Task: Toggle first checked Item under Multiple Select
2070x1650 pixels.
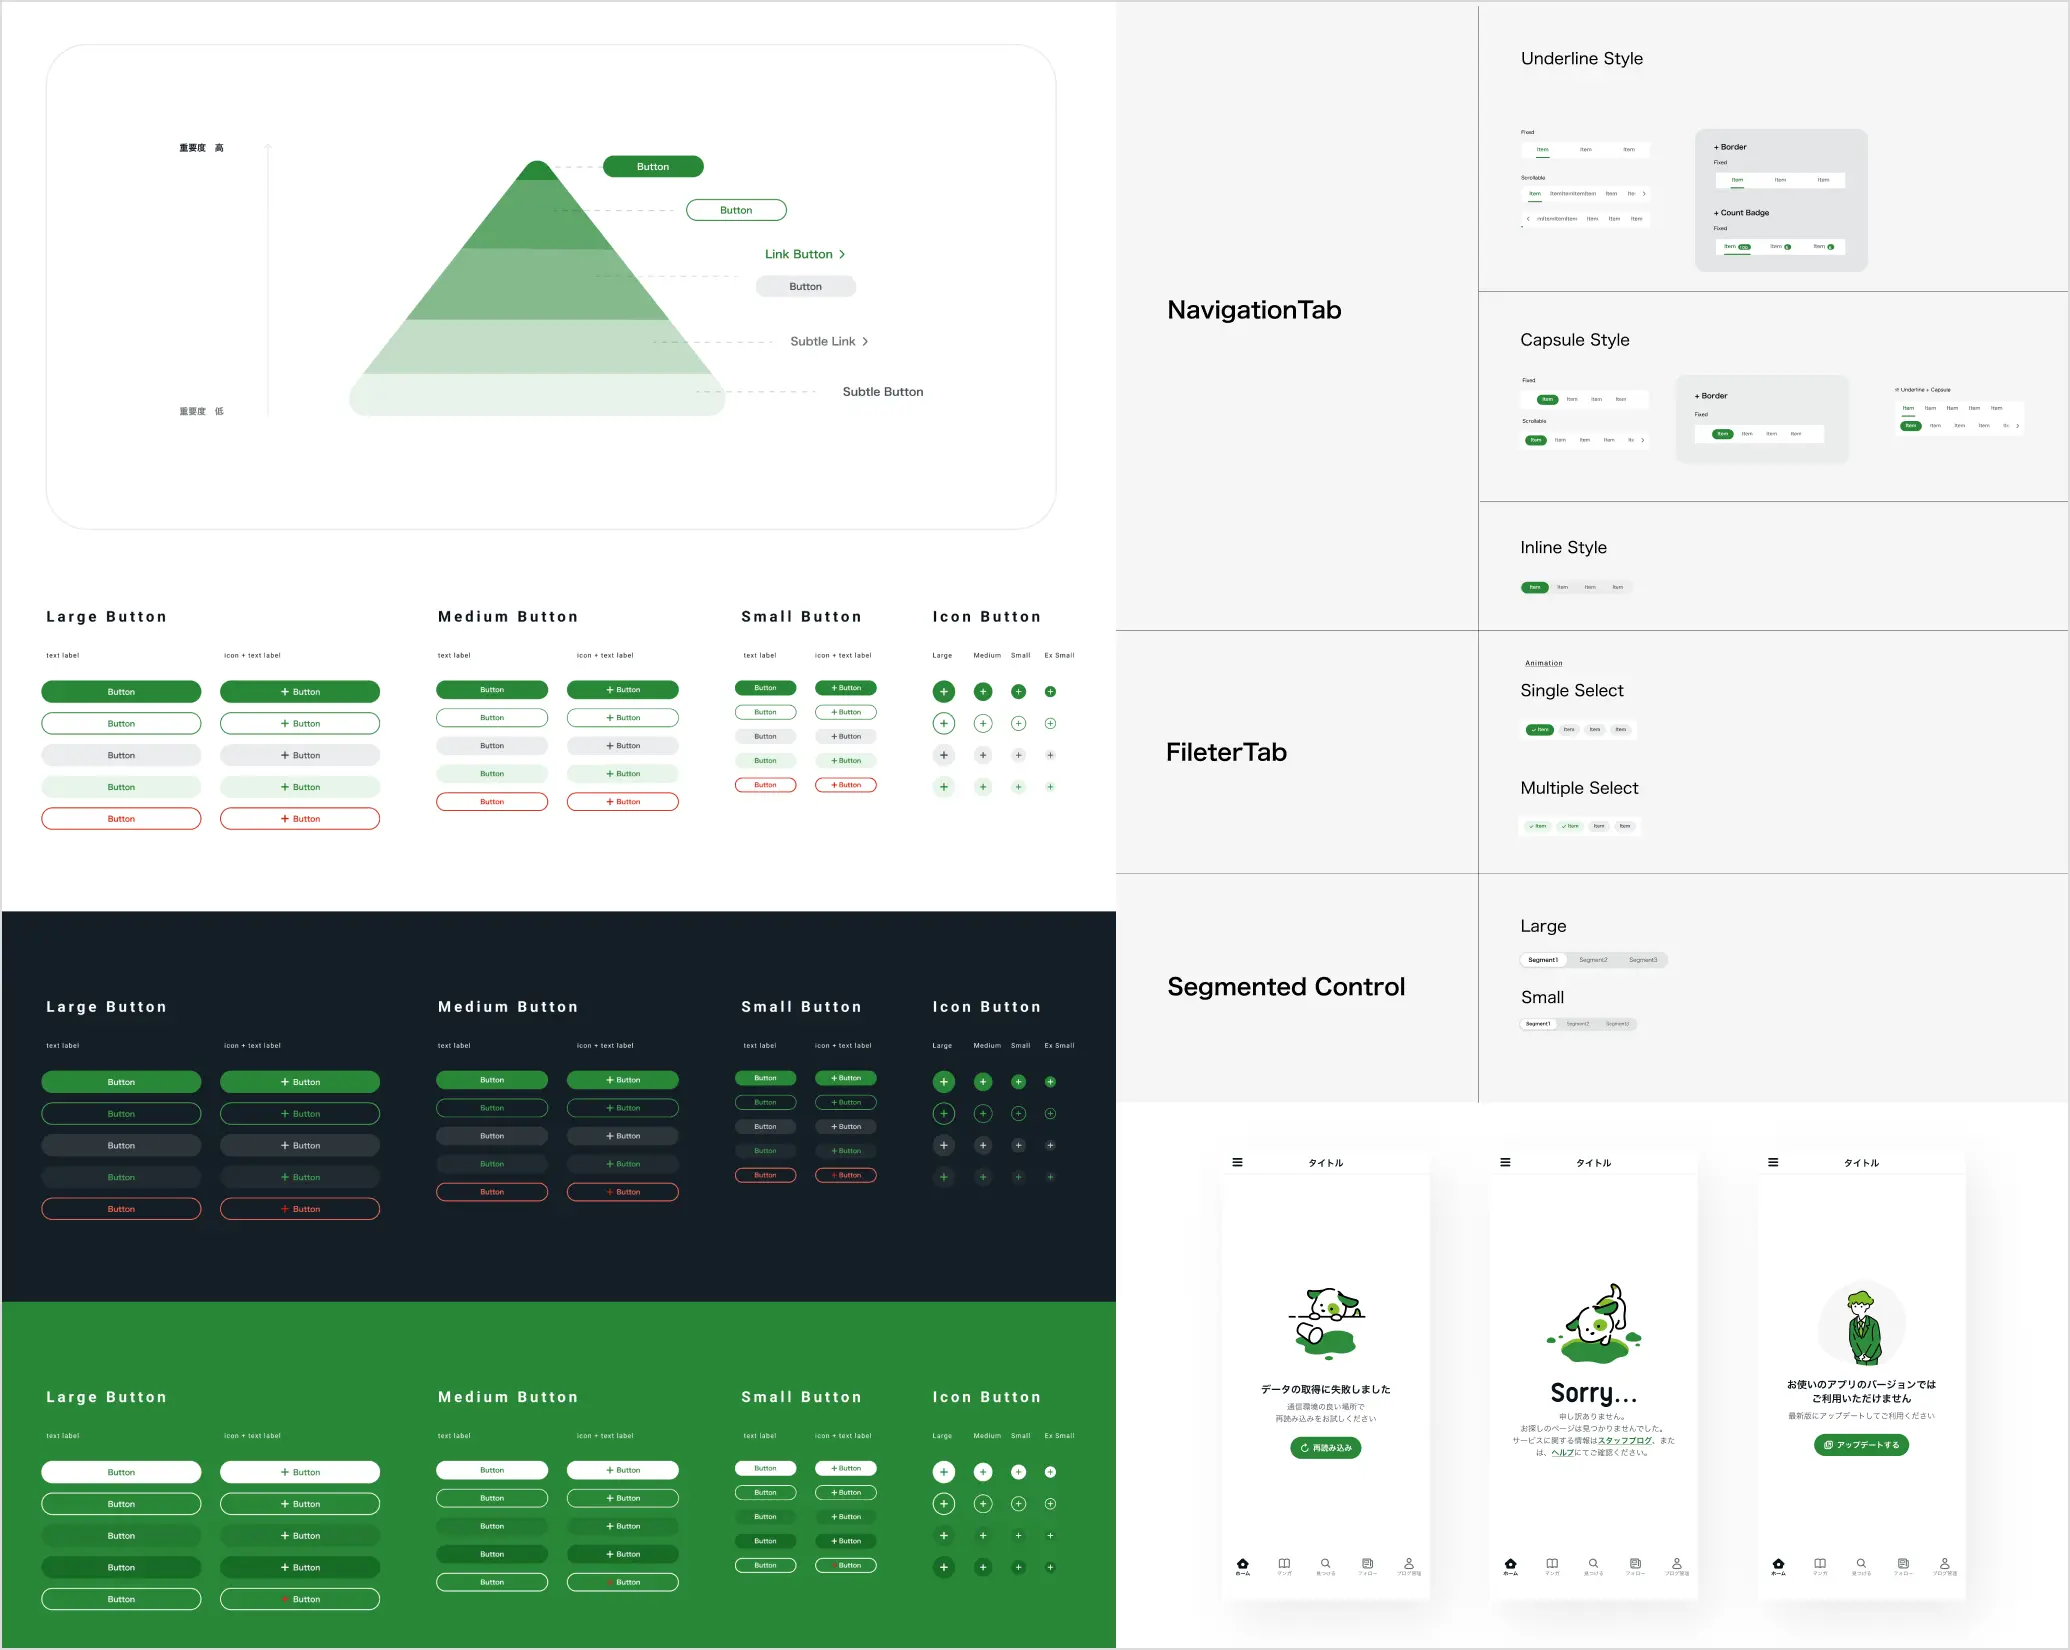Action: [x=1538, y=826]
